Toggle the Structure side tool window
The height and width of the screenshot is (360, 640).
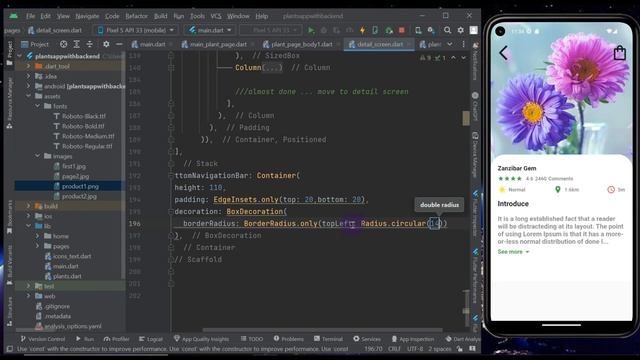click(9, 312)
